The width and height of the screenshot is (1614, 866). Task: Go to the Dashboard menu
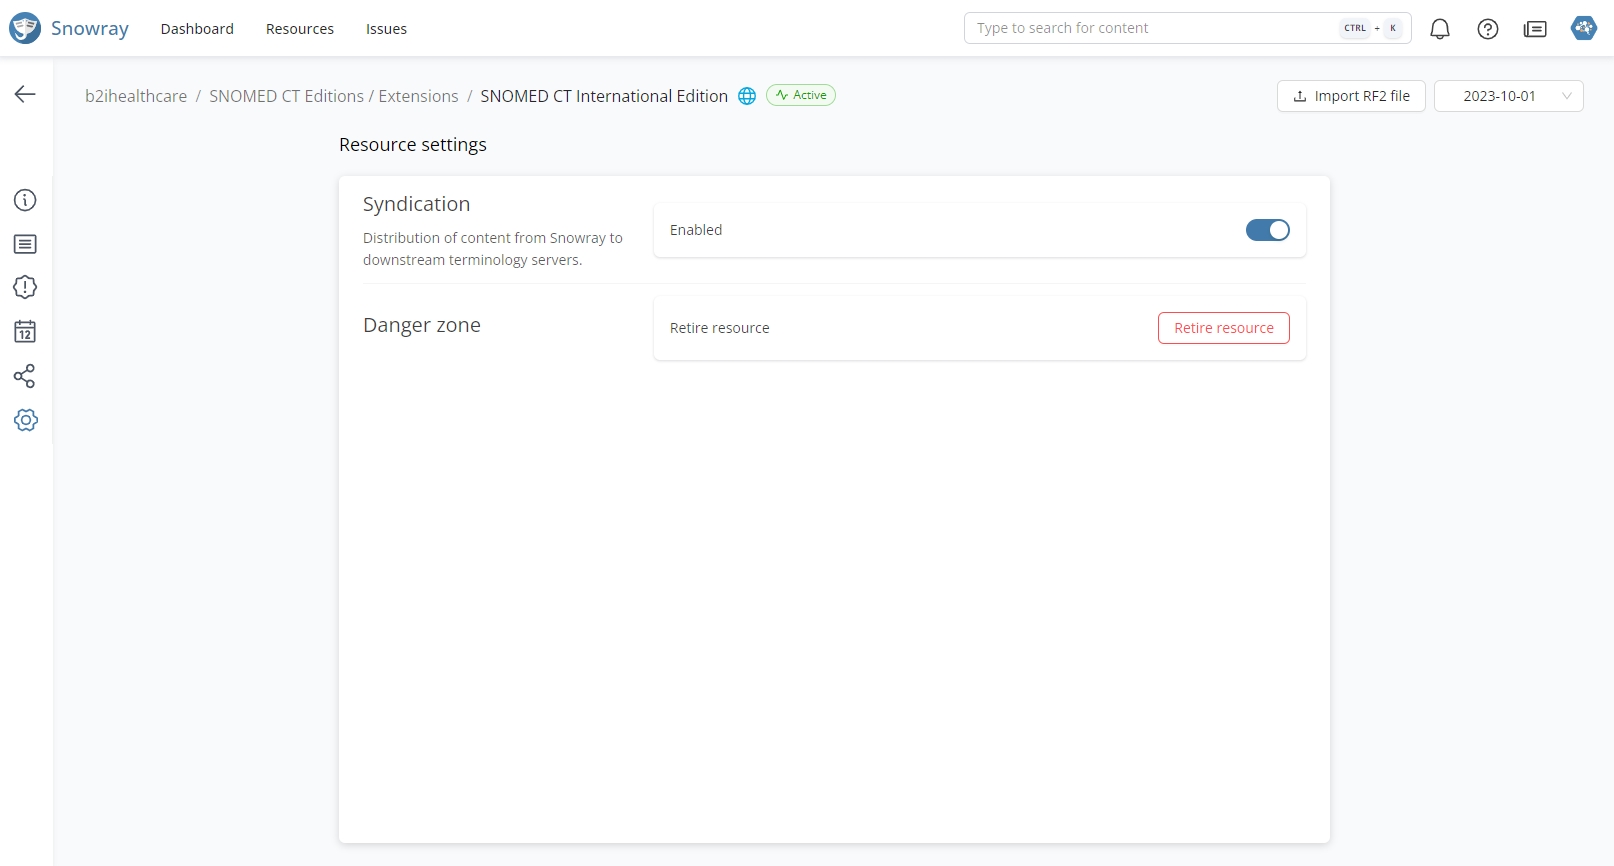pyautogui.click(x=197, y=29)
